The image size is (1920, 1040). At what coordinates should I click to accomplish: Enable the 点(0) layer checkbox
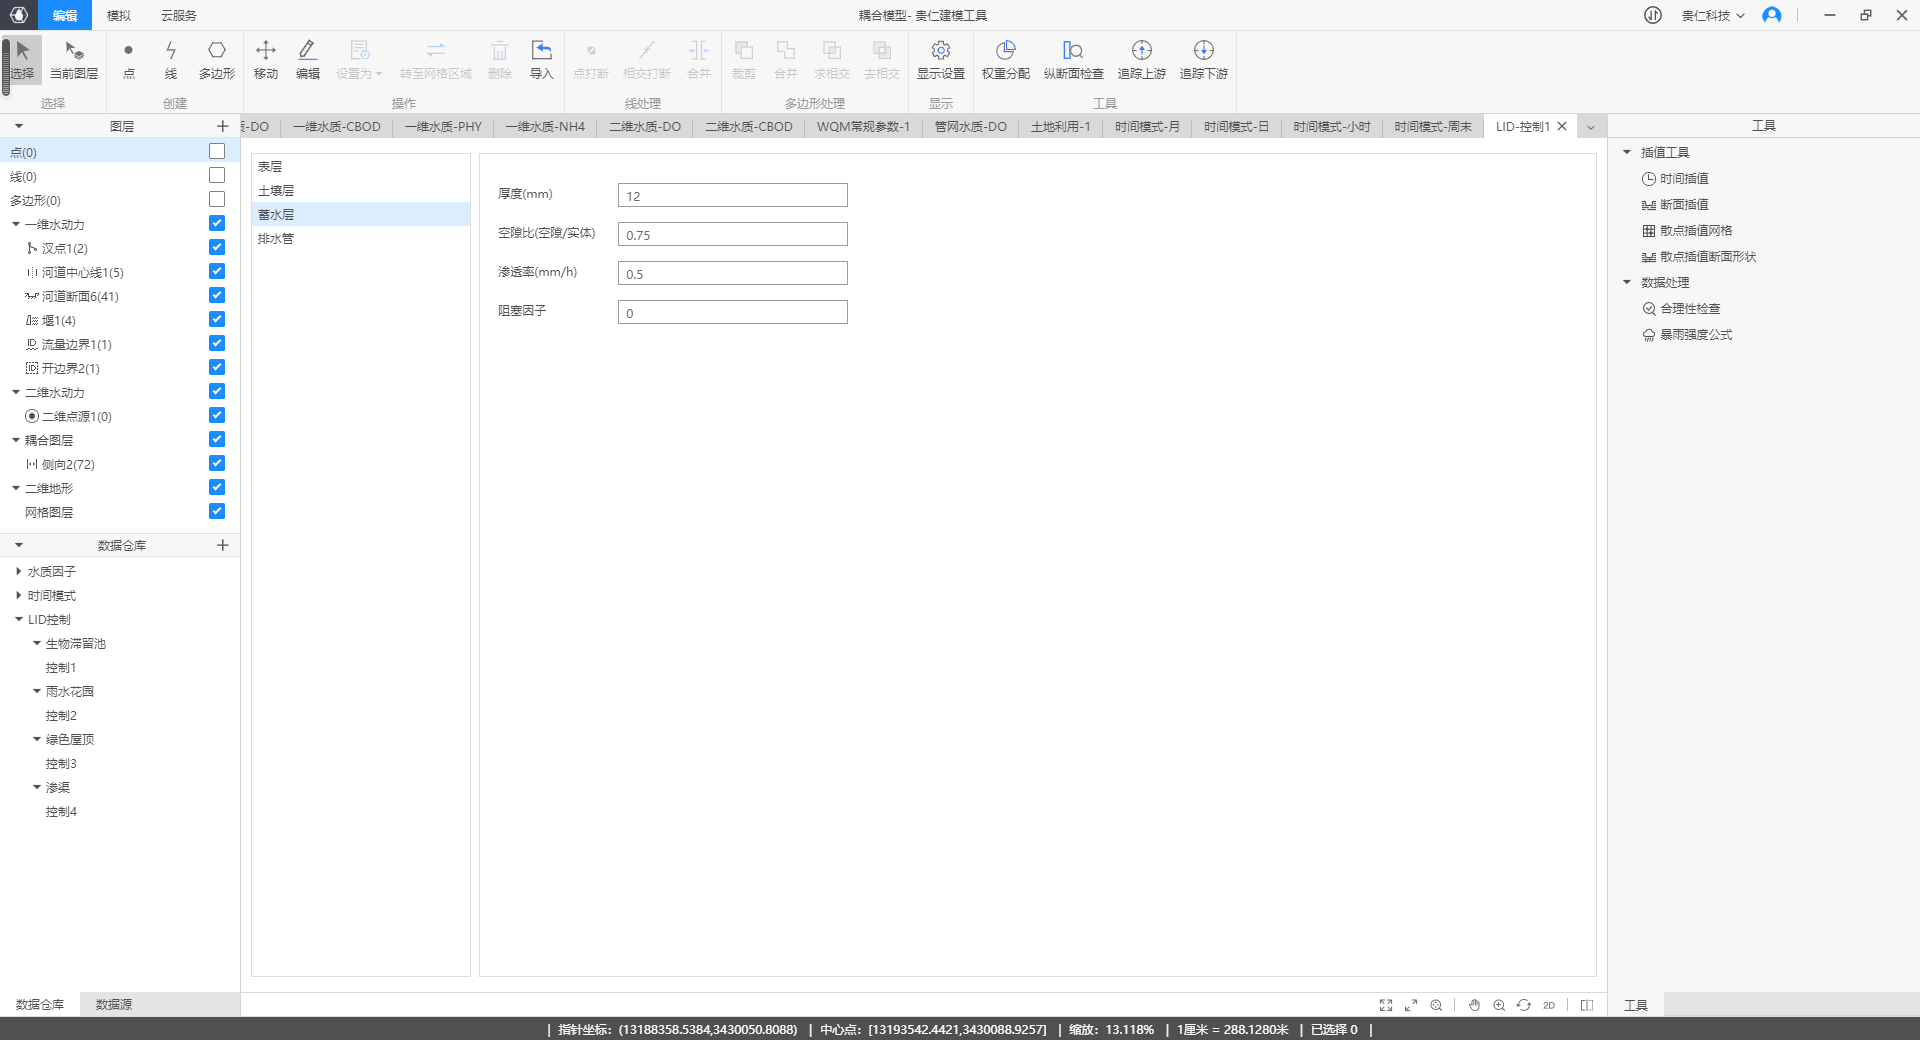(x=217, y=151)
